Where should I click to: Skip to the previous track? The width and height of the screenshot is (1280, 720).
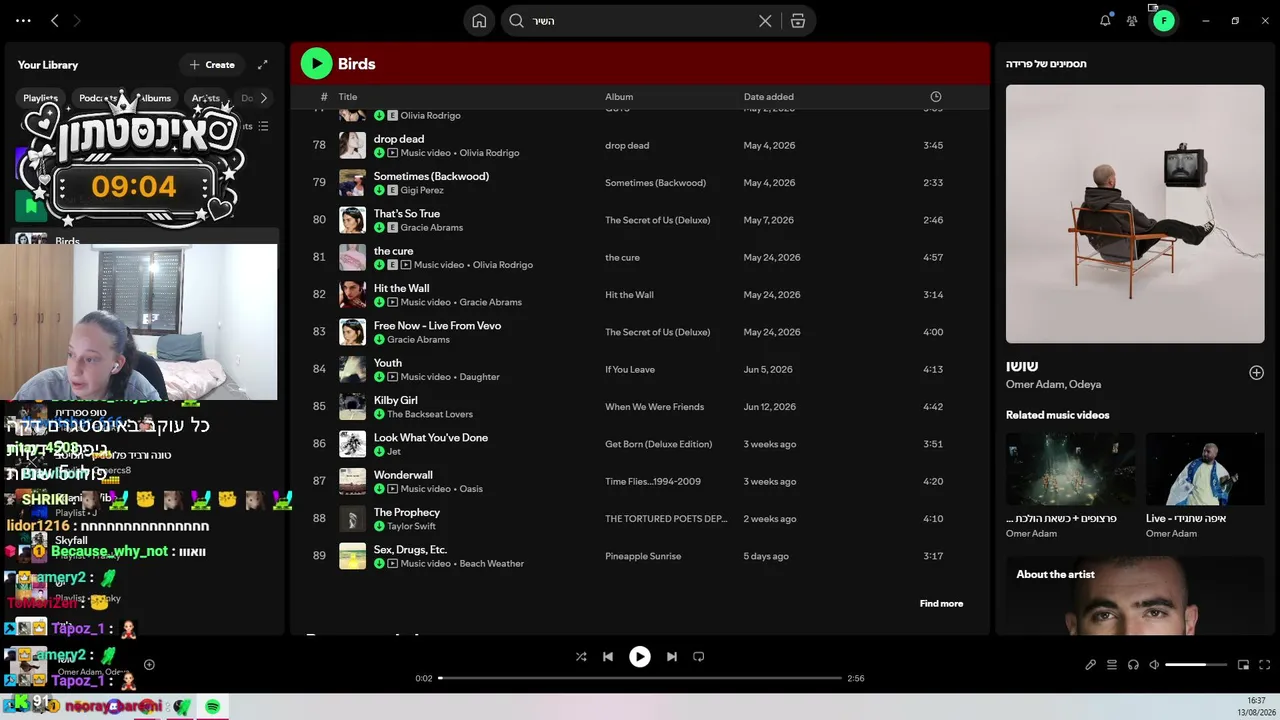(x=608, y=657)
